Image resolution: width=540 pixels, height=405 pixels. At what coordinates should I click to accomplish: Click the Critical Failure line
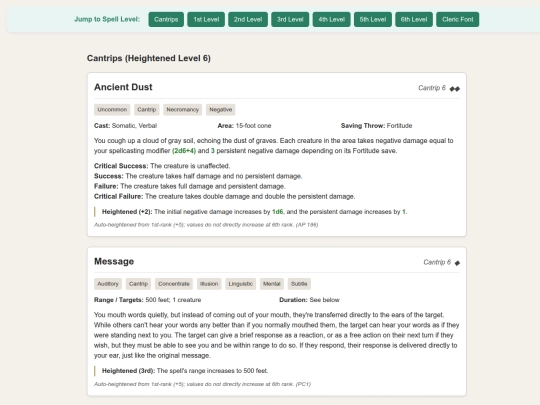click(x=225, y=197)
